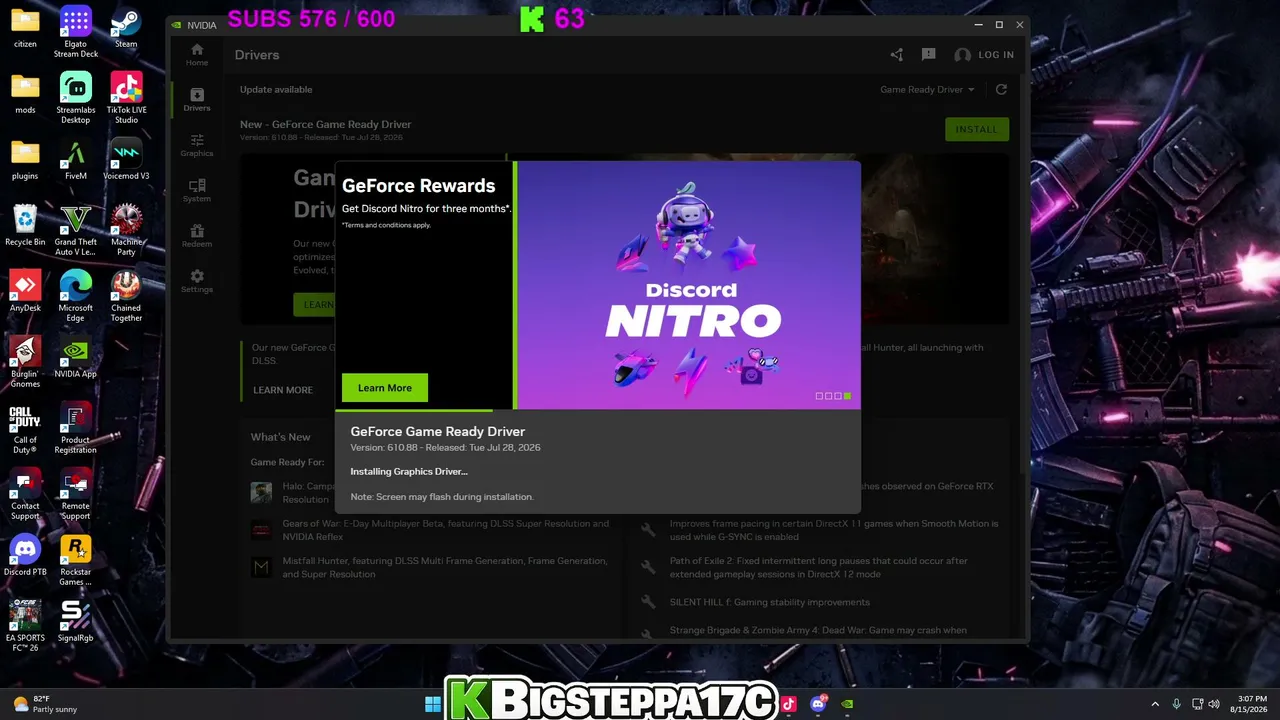Open the clock and date flyout
The image size is (1280, 720).
[1251, 704]
